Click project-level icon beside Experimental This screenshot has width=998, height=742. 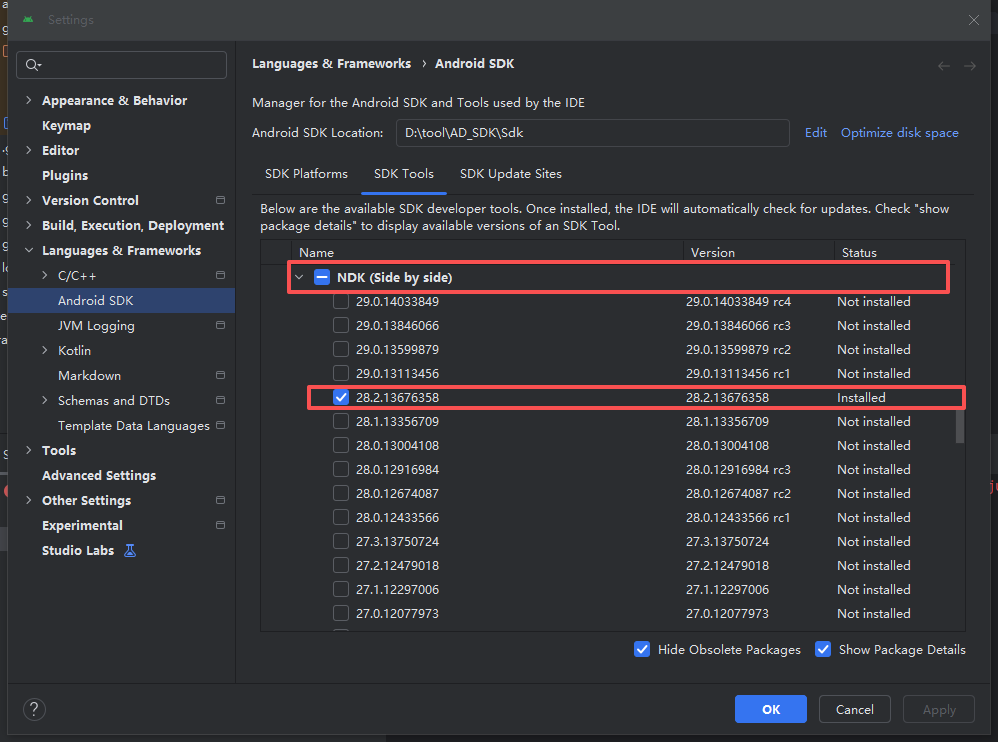tap(220, 525)
